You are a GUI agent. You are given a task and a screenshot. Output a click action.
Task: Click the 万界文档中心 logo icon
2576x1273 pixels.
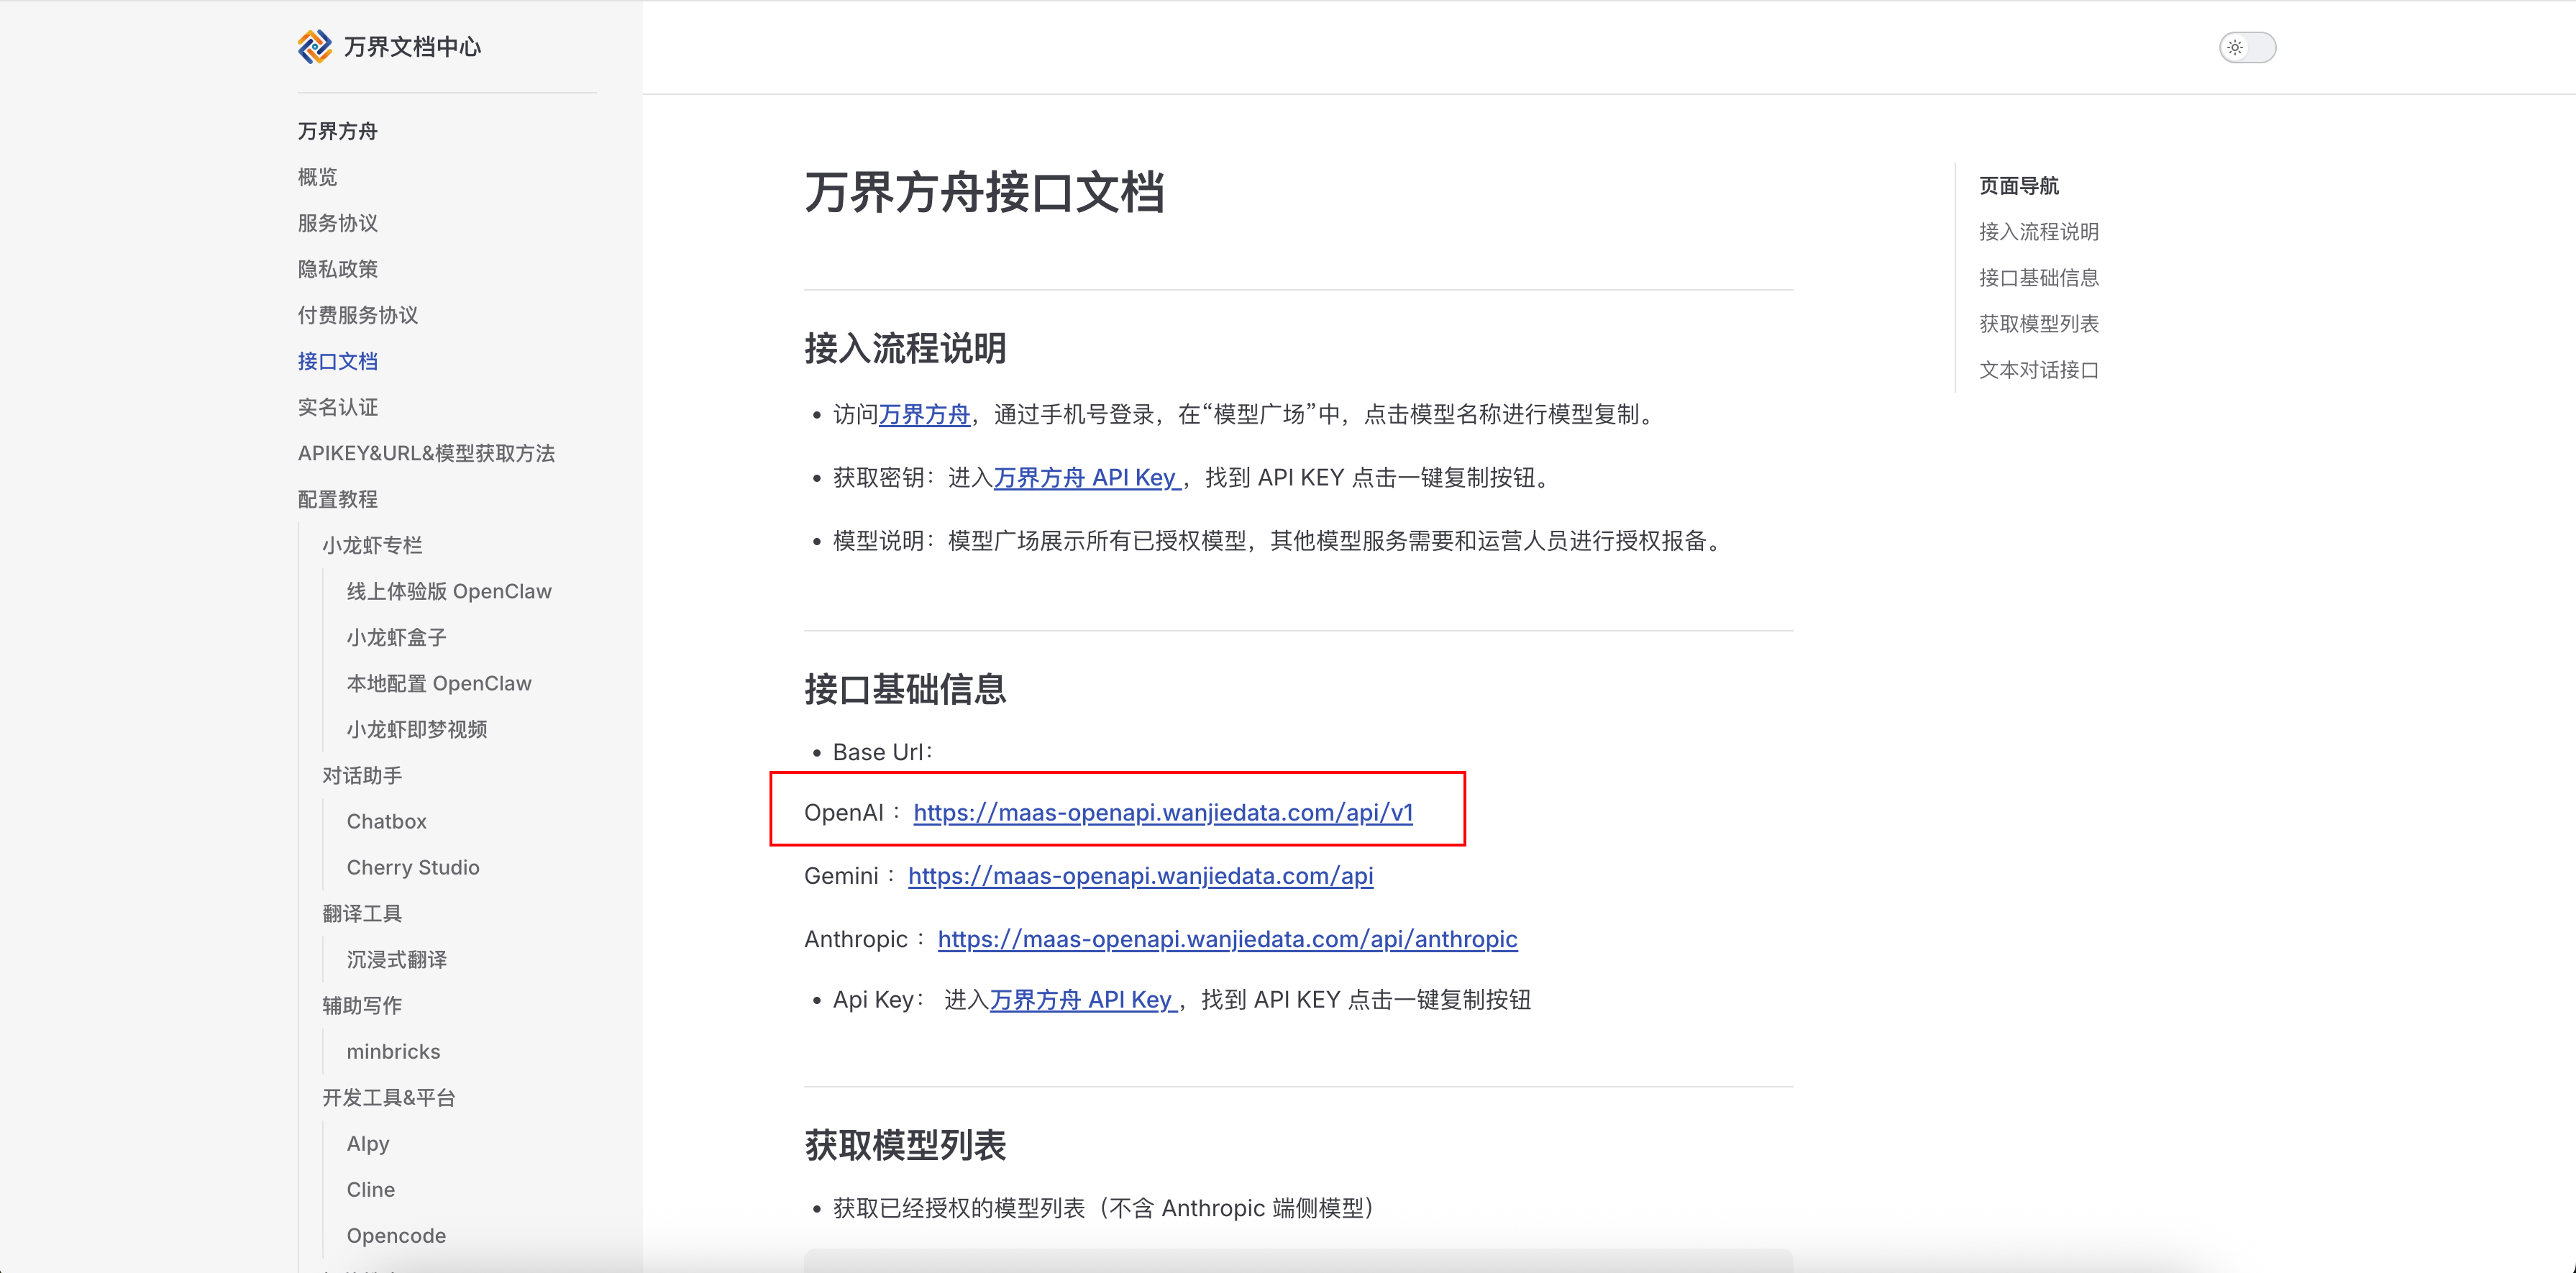315,47
